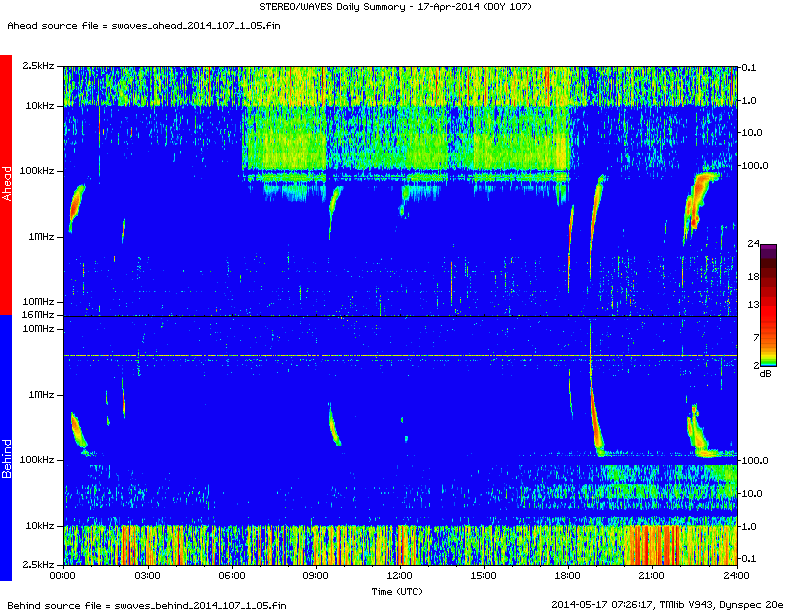Viewport: 792px width, 612px height.
Task: Click the 10.0 right-axis label of Behind panel
Action: 752,493
